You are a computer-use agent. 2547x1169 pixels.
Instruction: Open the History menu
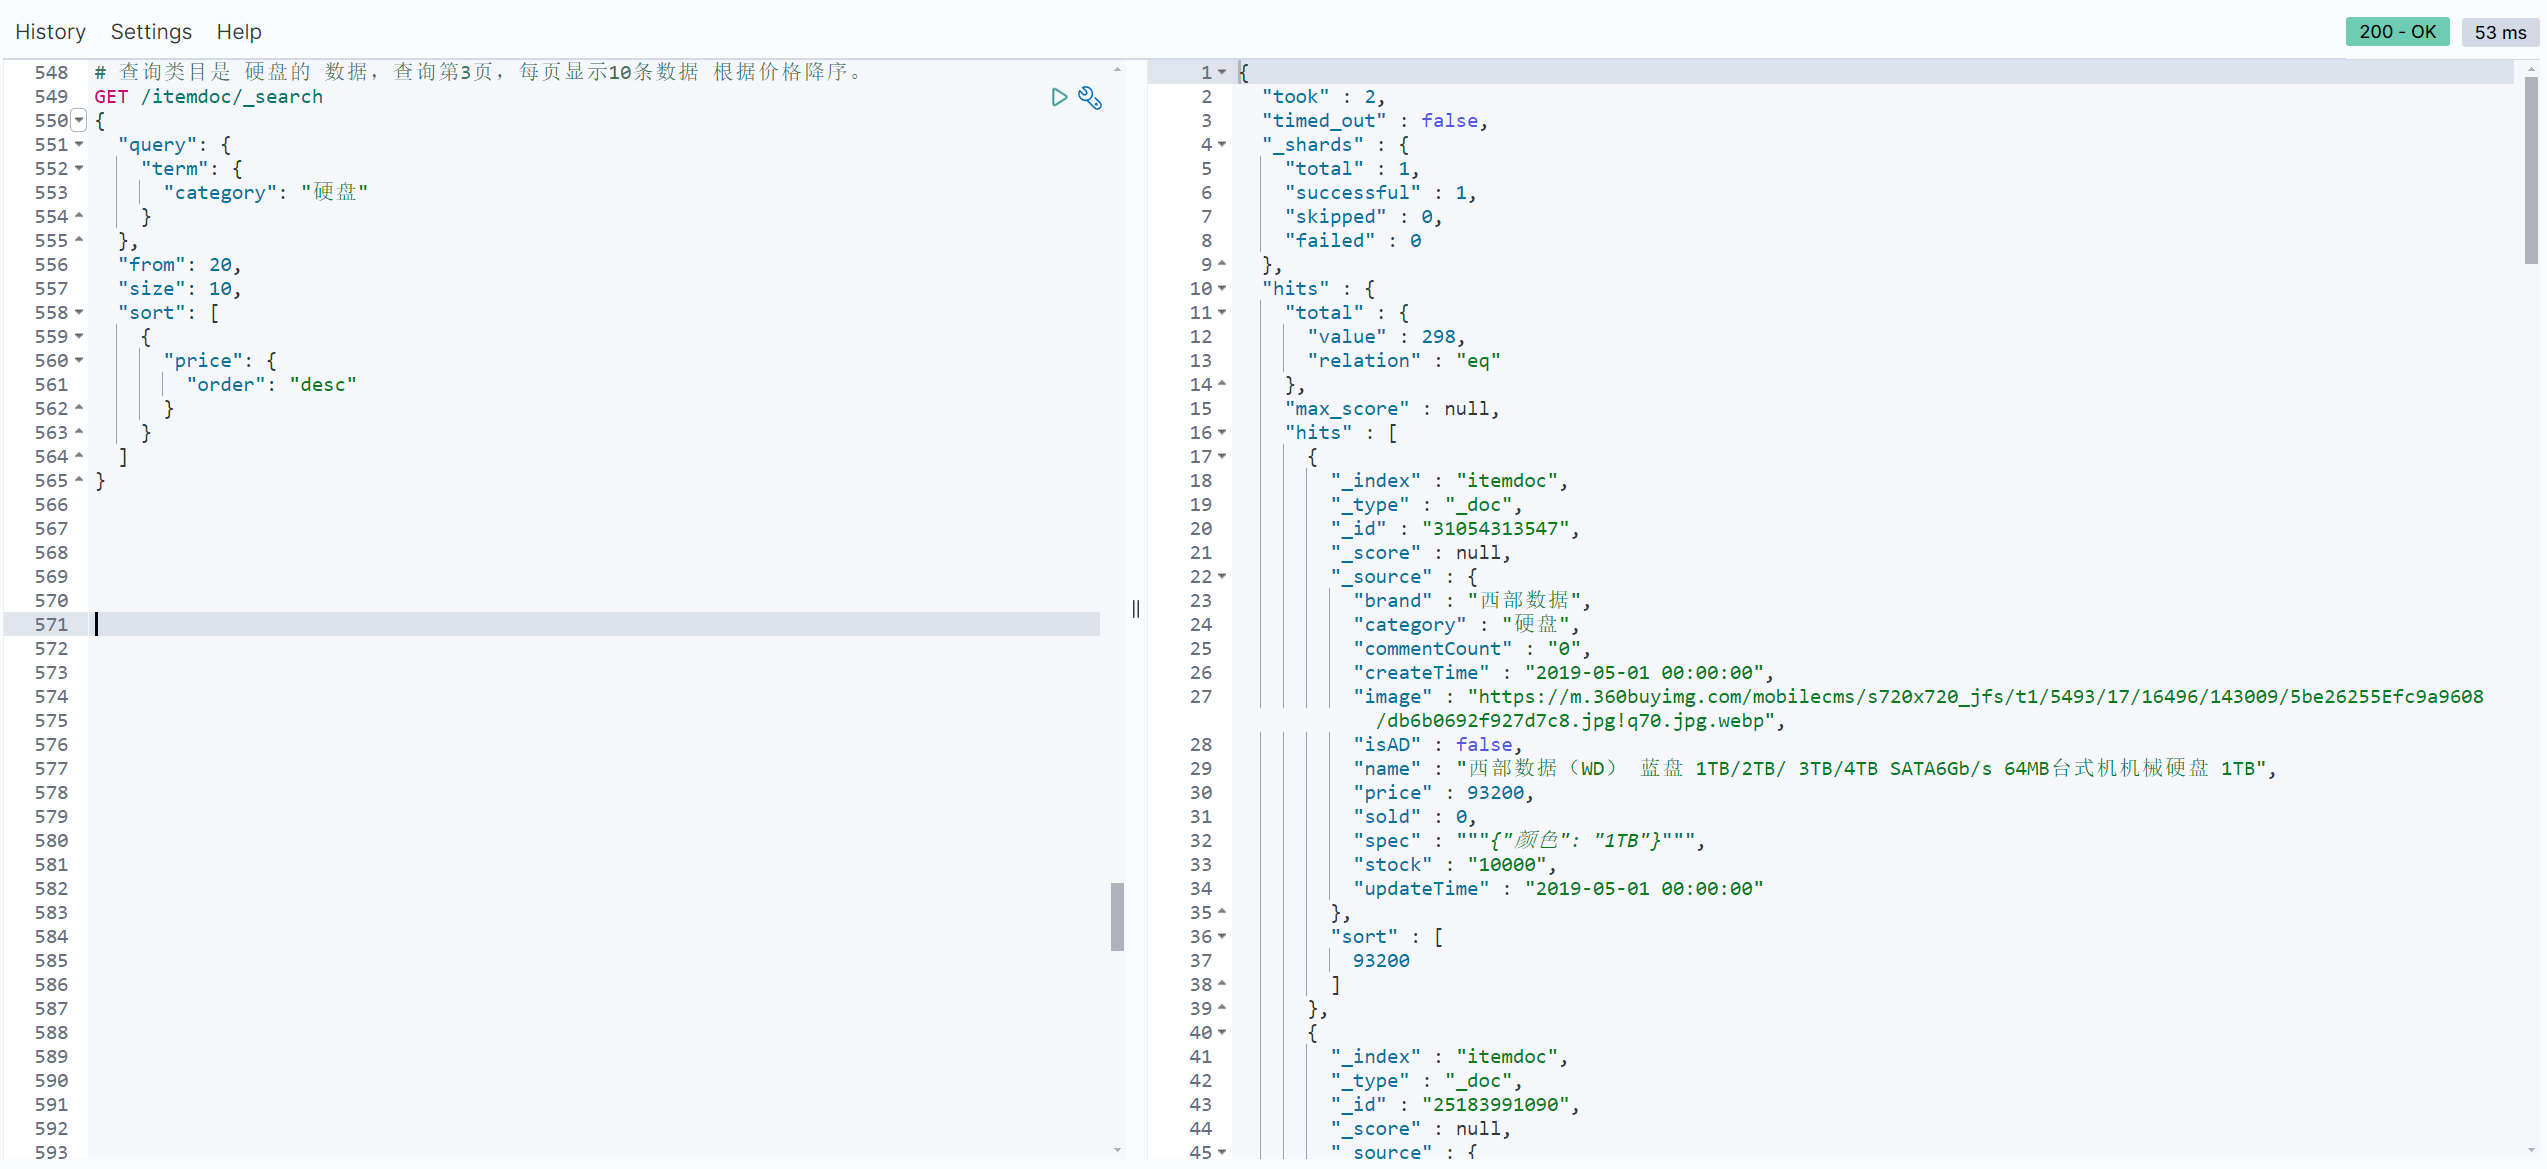coord(50,32)
